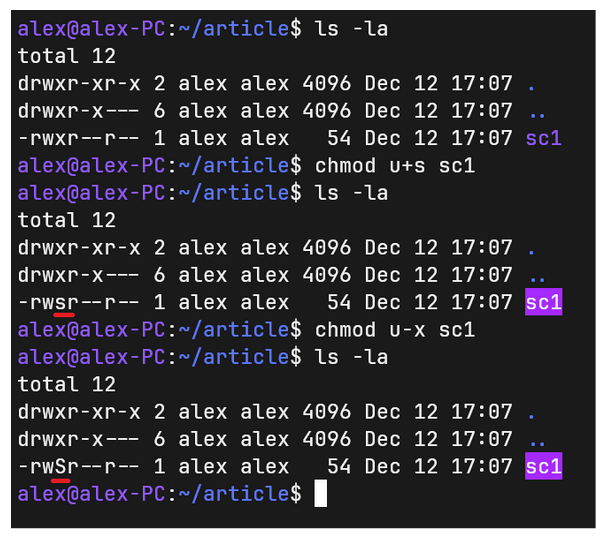Click the first 'total 12' line

pos(67,56)
